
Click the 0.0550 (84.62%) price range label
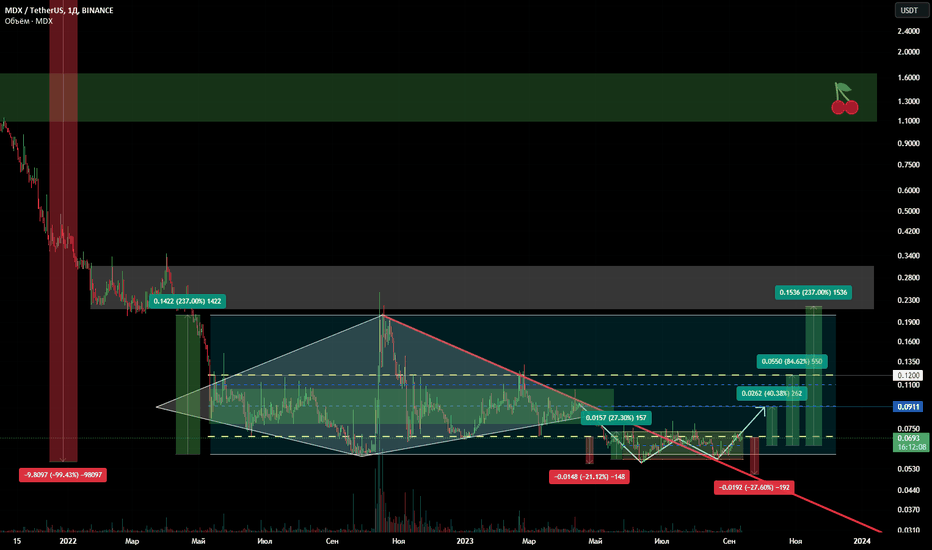[x=792, y=361]
